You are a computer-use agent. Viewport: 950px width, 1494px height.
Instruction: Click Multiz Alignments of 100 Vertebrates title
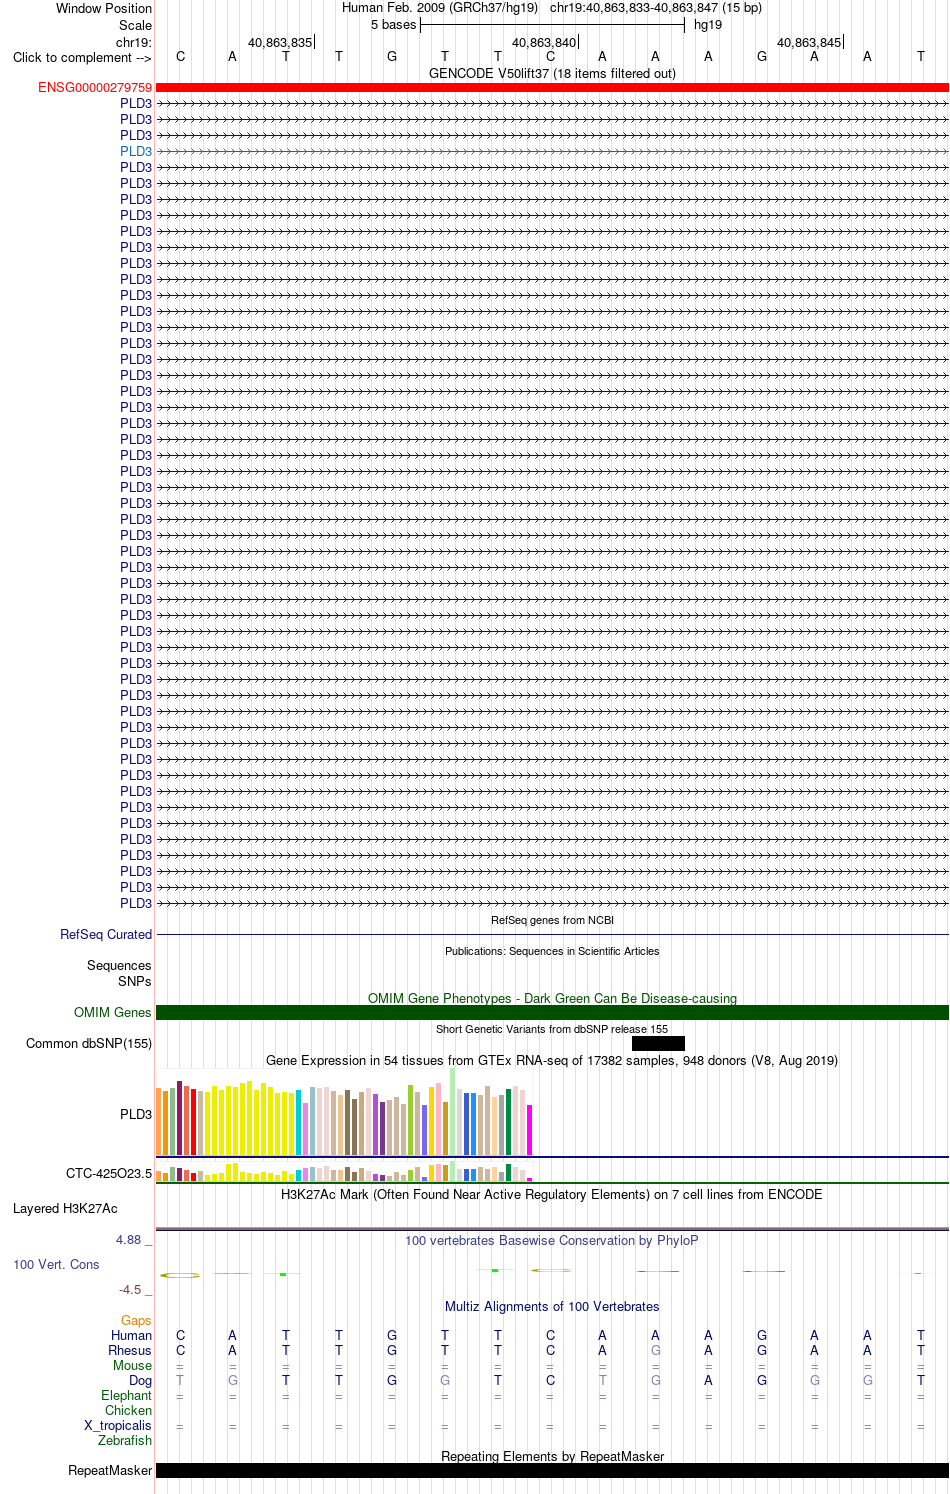552,1307
